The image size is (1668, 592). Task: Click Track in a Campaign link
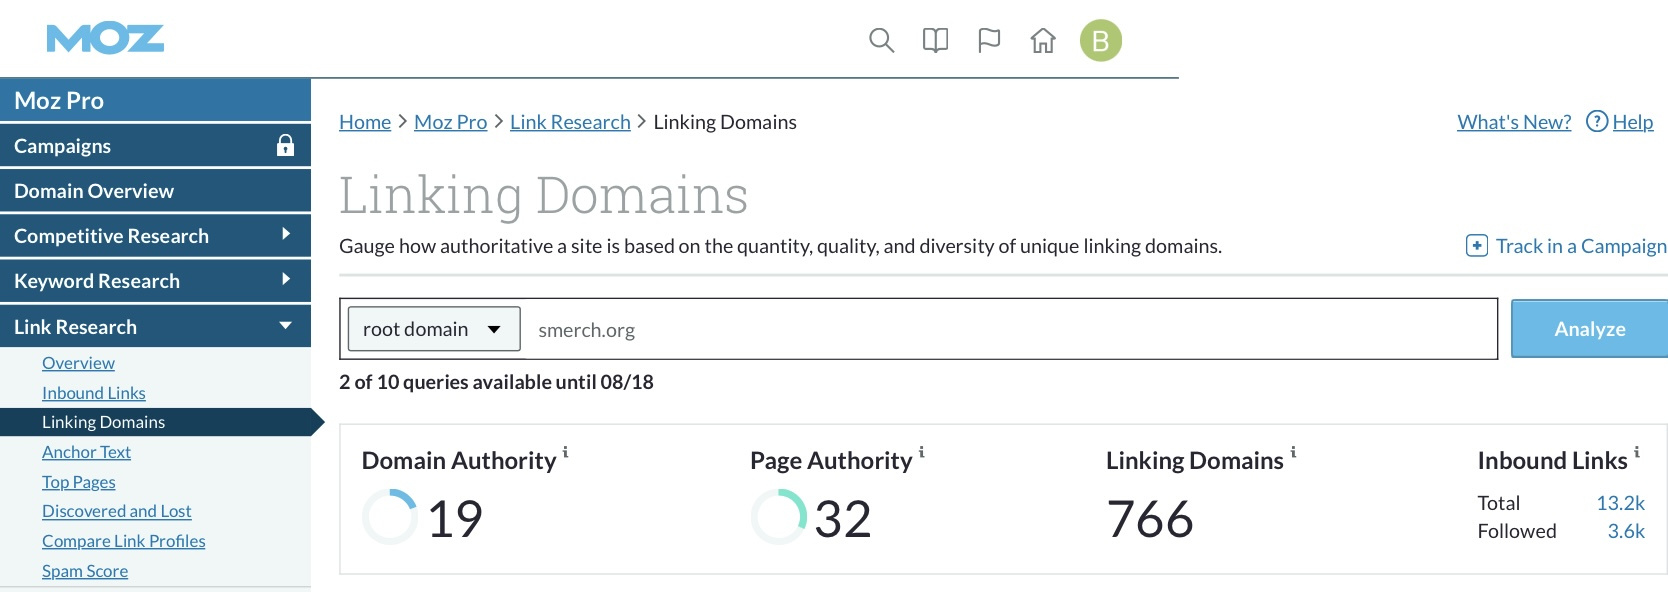(1581, 246)
